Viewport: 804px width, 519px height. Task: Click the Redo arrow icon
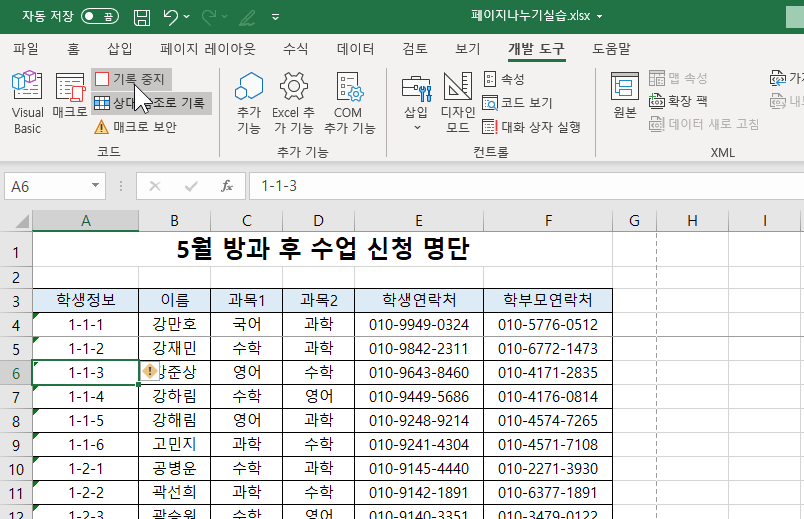click(x=209, y=17)
